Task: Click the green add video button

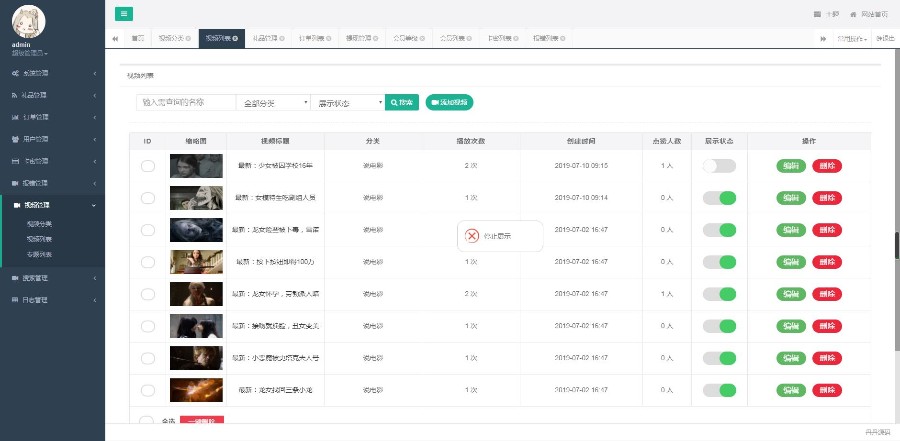Action: coord(448,102)
